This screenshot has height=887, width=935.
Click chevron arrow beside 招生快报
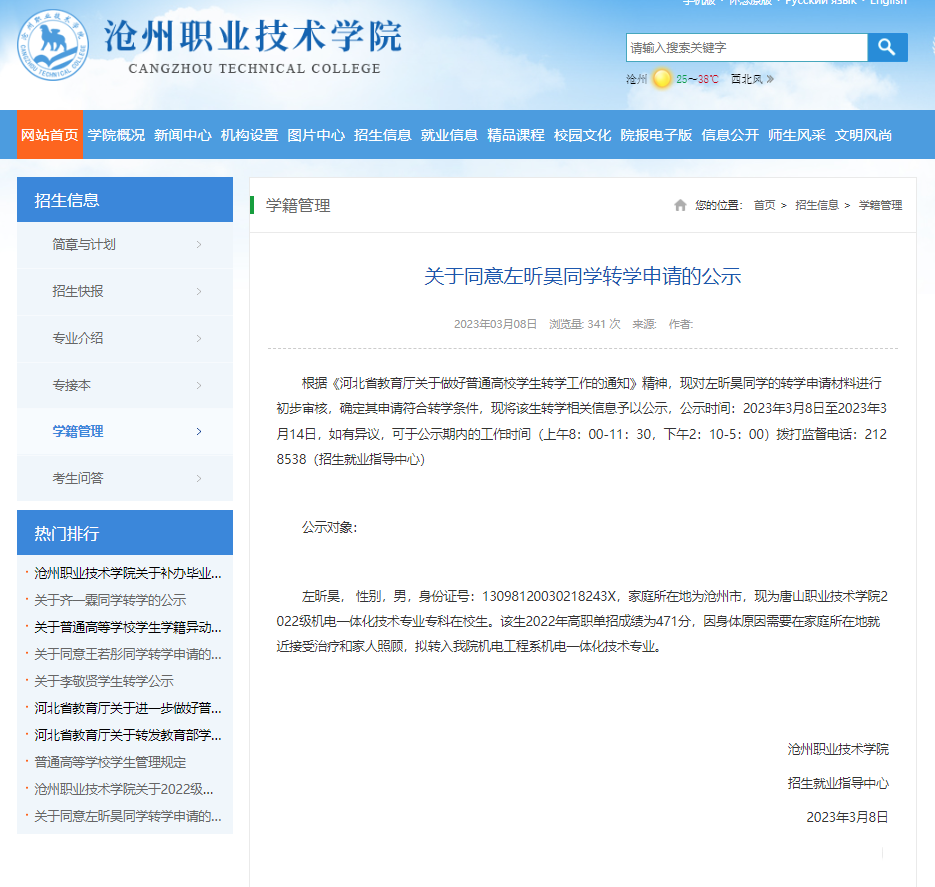pos(199,292)
